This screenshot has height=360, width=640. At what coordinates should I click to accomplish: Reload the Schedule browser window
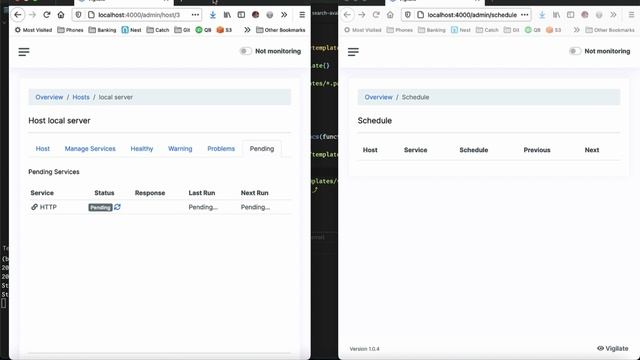[376, 15]
